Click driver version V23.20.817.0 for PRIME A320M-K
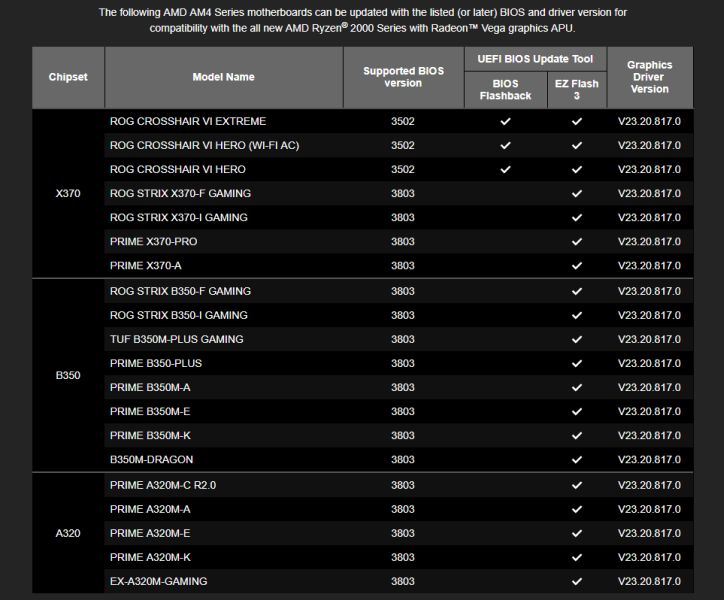The width and height of the screenshot is (724, 600). (x=649, y=557)
